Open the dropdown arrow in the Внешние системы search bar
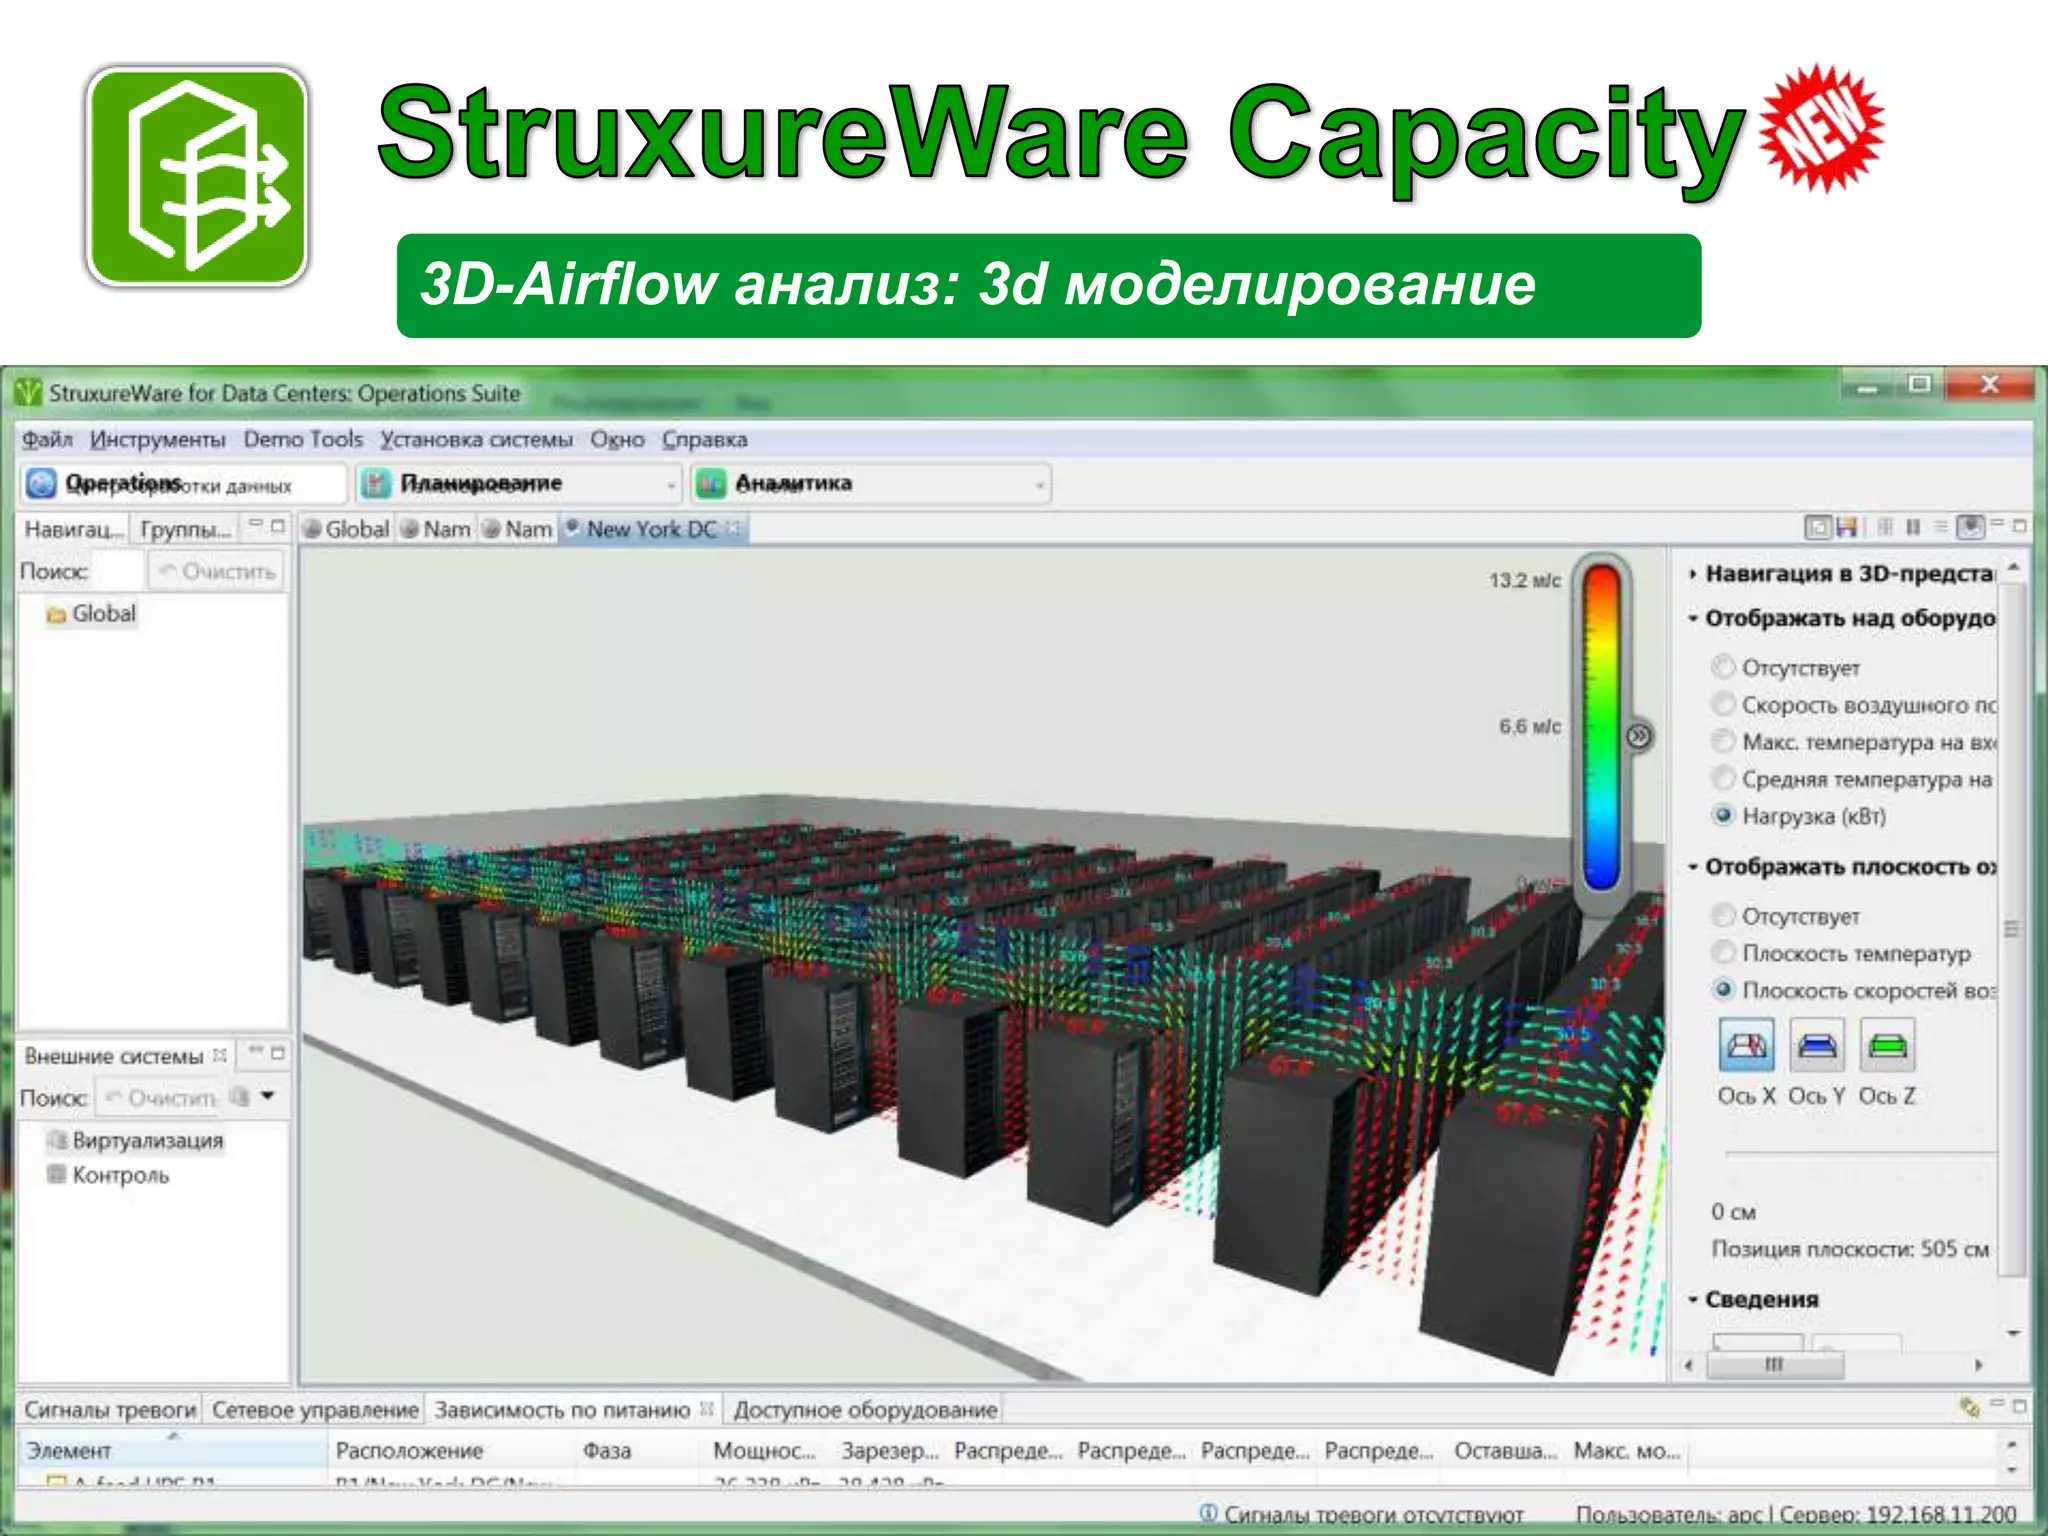Image resolution: width=2048 pixels, height=1536 pixels. click(268, 1096)
